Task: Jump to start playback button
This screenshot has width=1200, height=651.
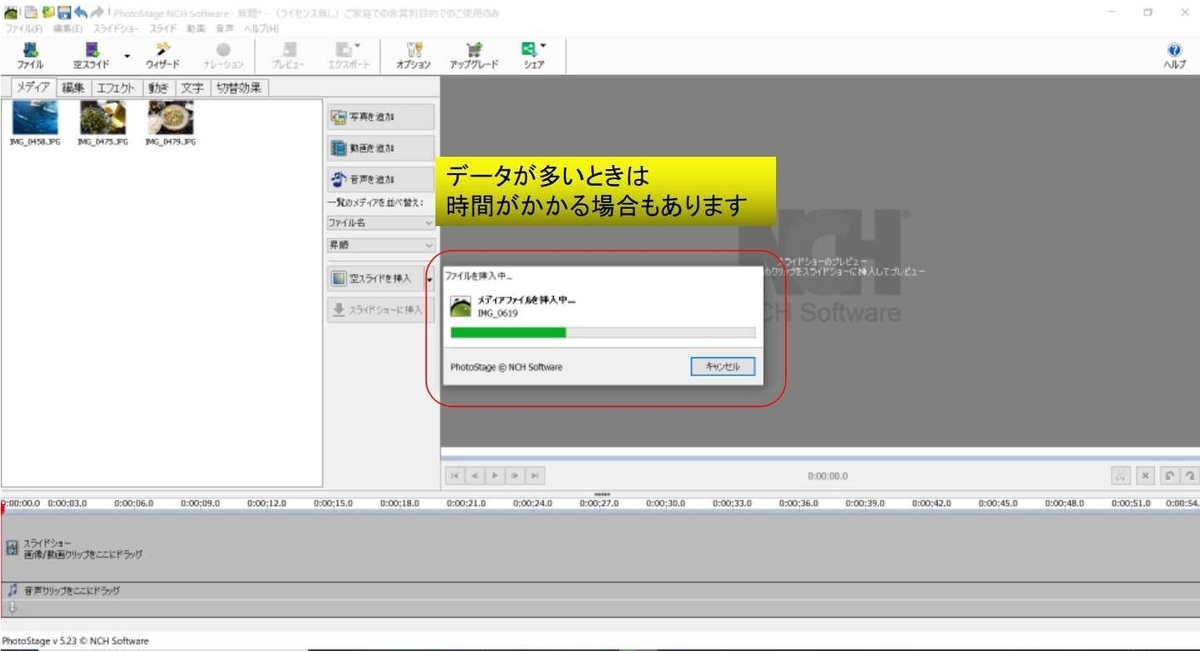Action: [x=455, y=476]
